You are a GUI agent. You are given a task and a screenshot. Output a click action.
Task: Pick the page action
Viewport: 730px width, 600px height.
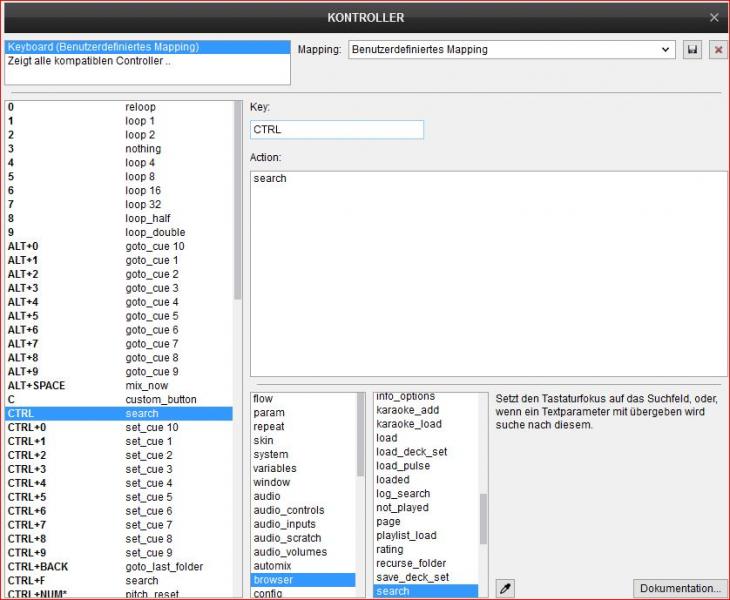[x=426, y=522]
